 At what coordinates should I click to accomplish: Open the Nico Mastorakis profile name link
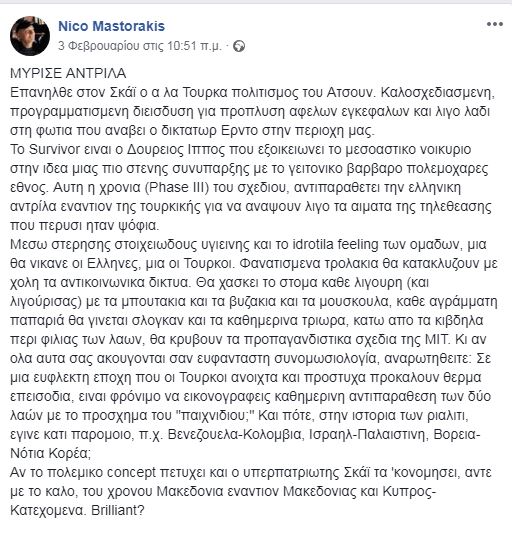tap(112, 26)
